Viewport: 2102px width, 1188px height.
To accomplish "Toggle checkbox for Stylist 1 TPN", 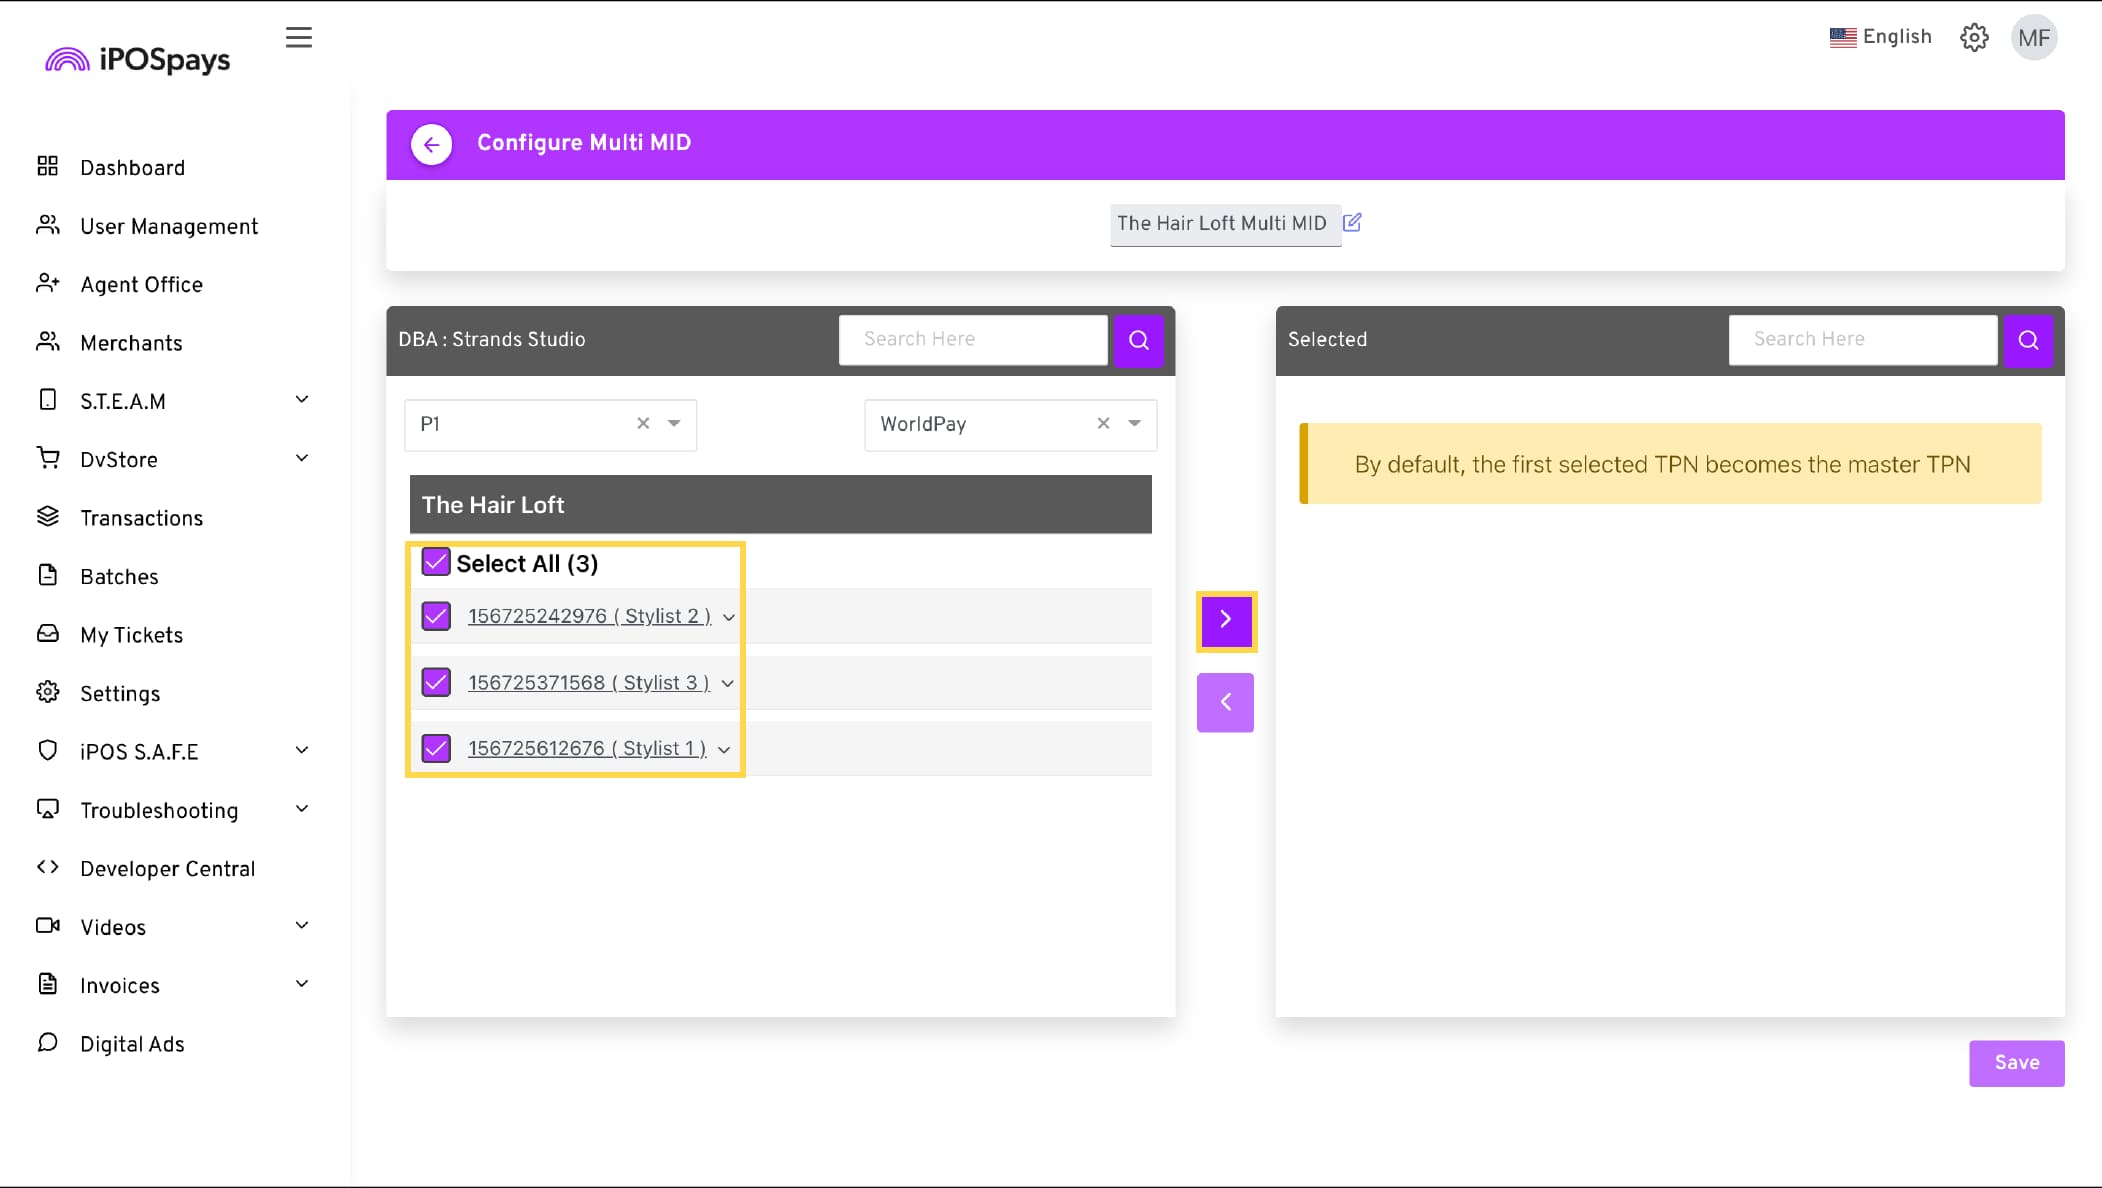I will pos(436,748).
